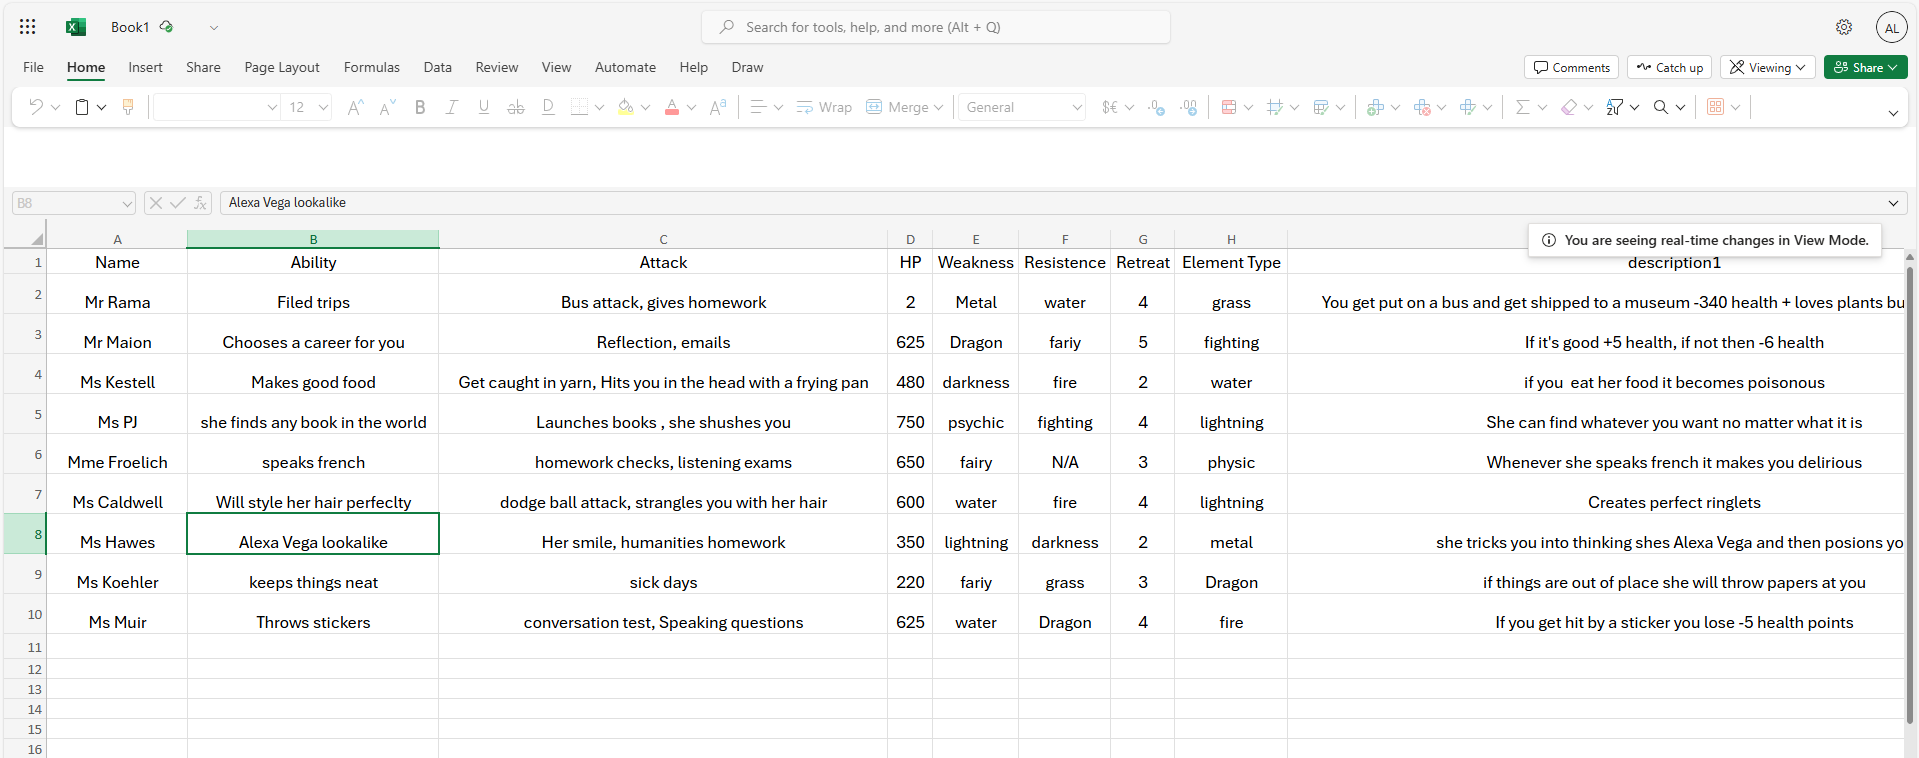Click the Find magnifier icon in ribbon
The height and width of the screenshot is (758, 1919).
coord(1660,107)
